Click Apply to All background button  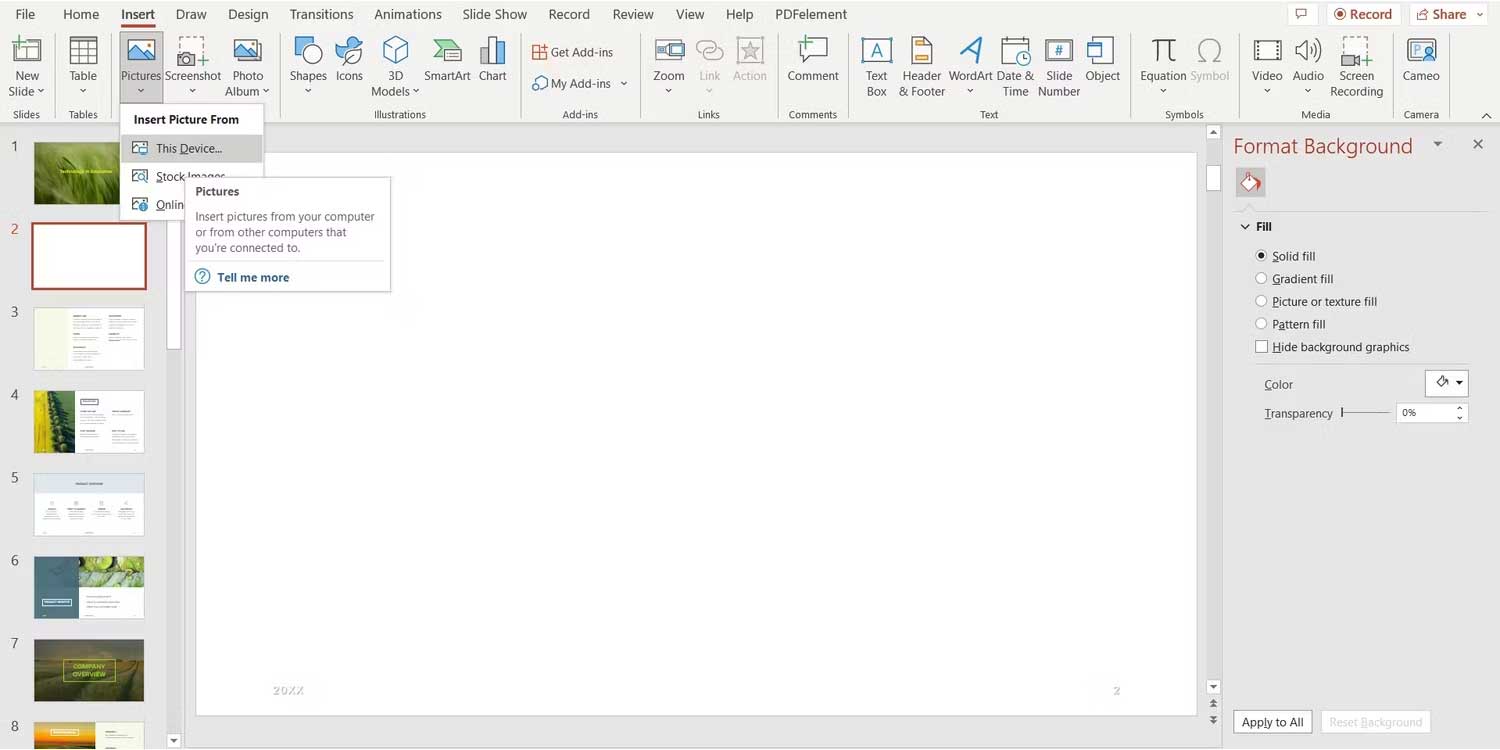[x=1271, y=721]
